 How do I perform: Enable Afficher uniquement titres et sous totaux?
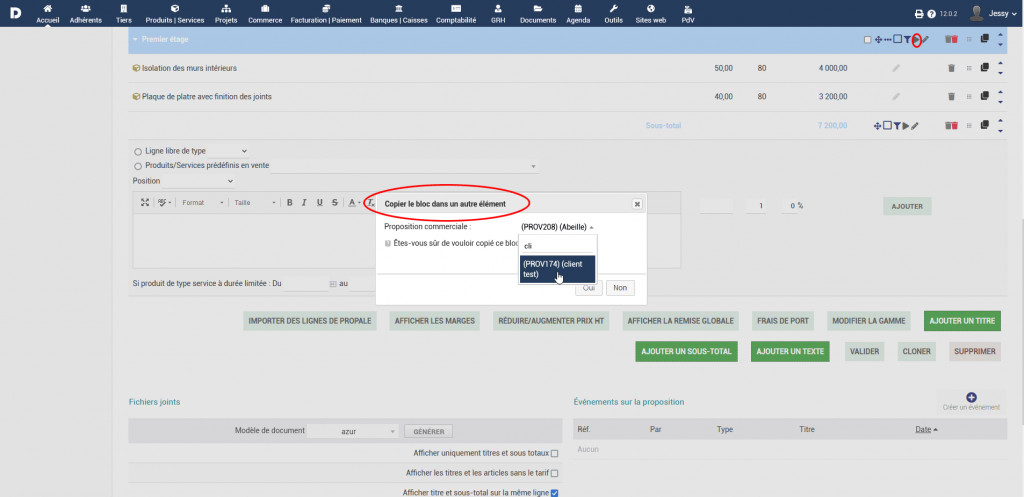554,453
